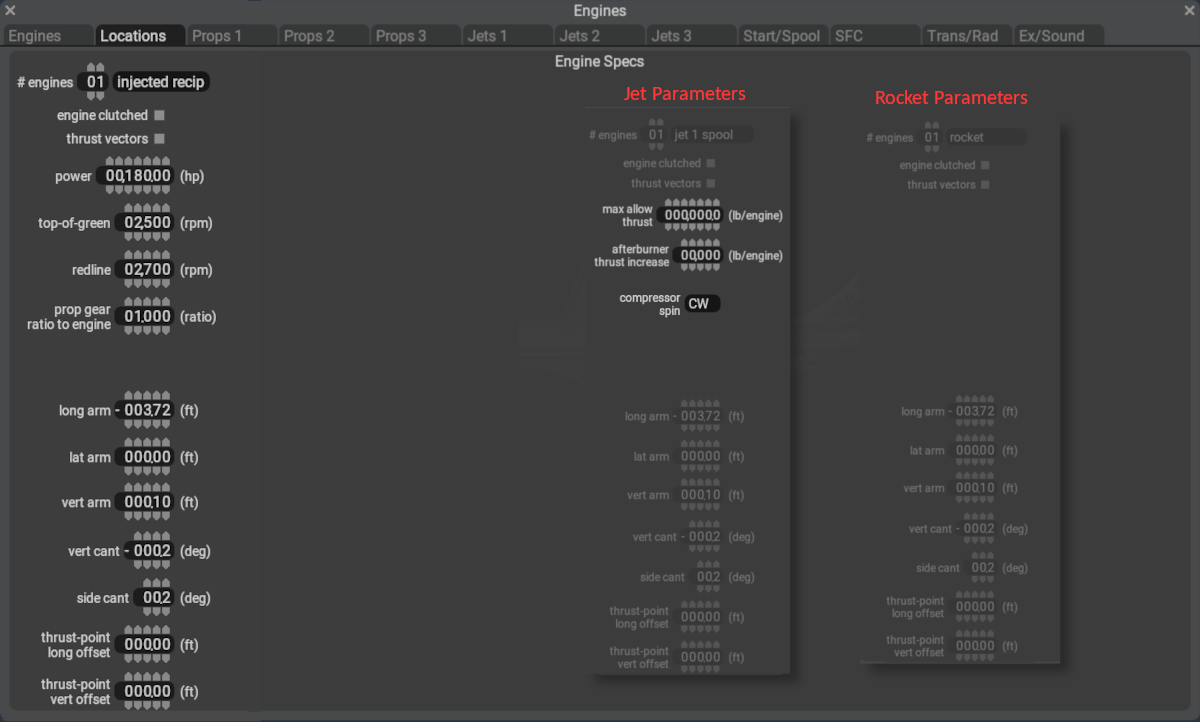Click the top-right X icon of Engines window
Image resolution: width=1200 pixels, height=722 pixels.
point(1189,11)
